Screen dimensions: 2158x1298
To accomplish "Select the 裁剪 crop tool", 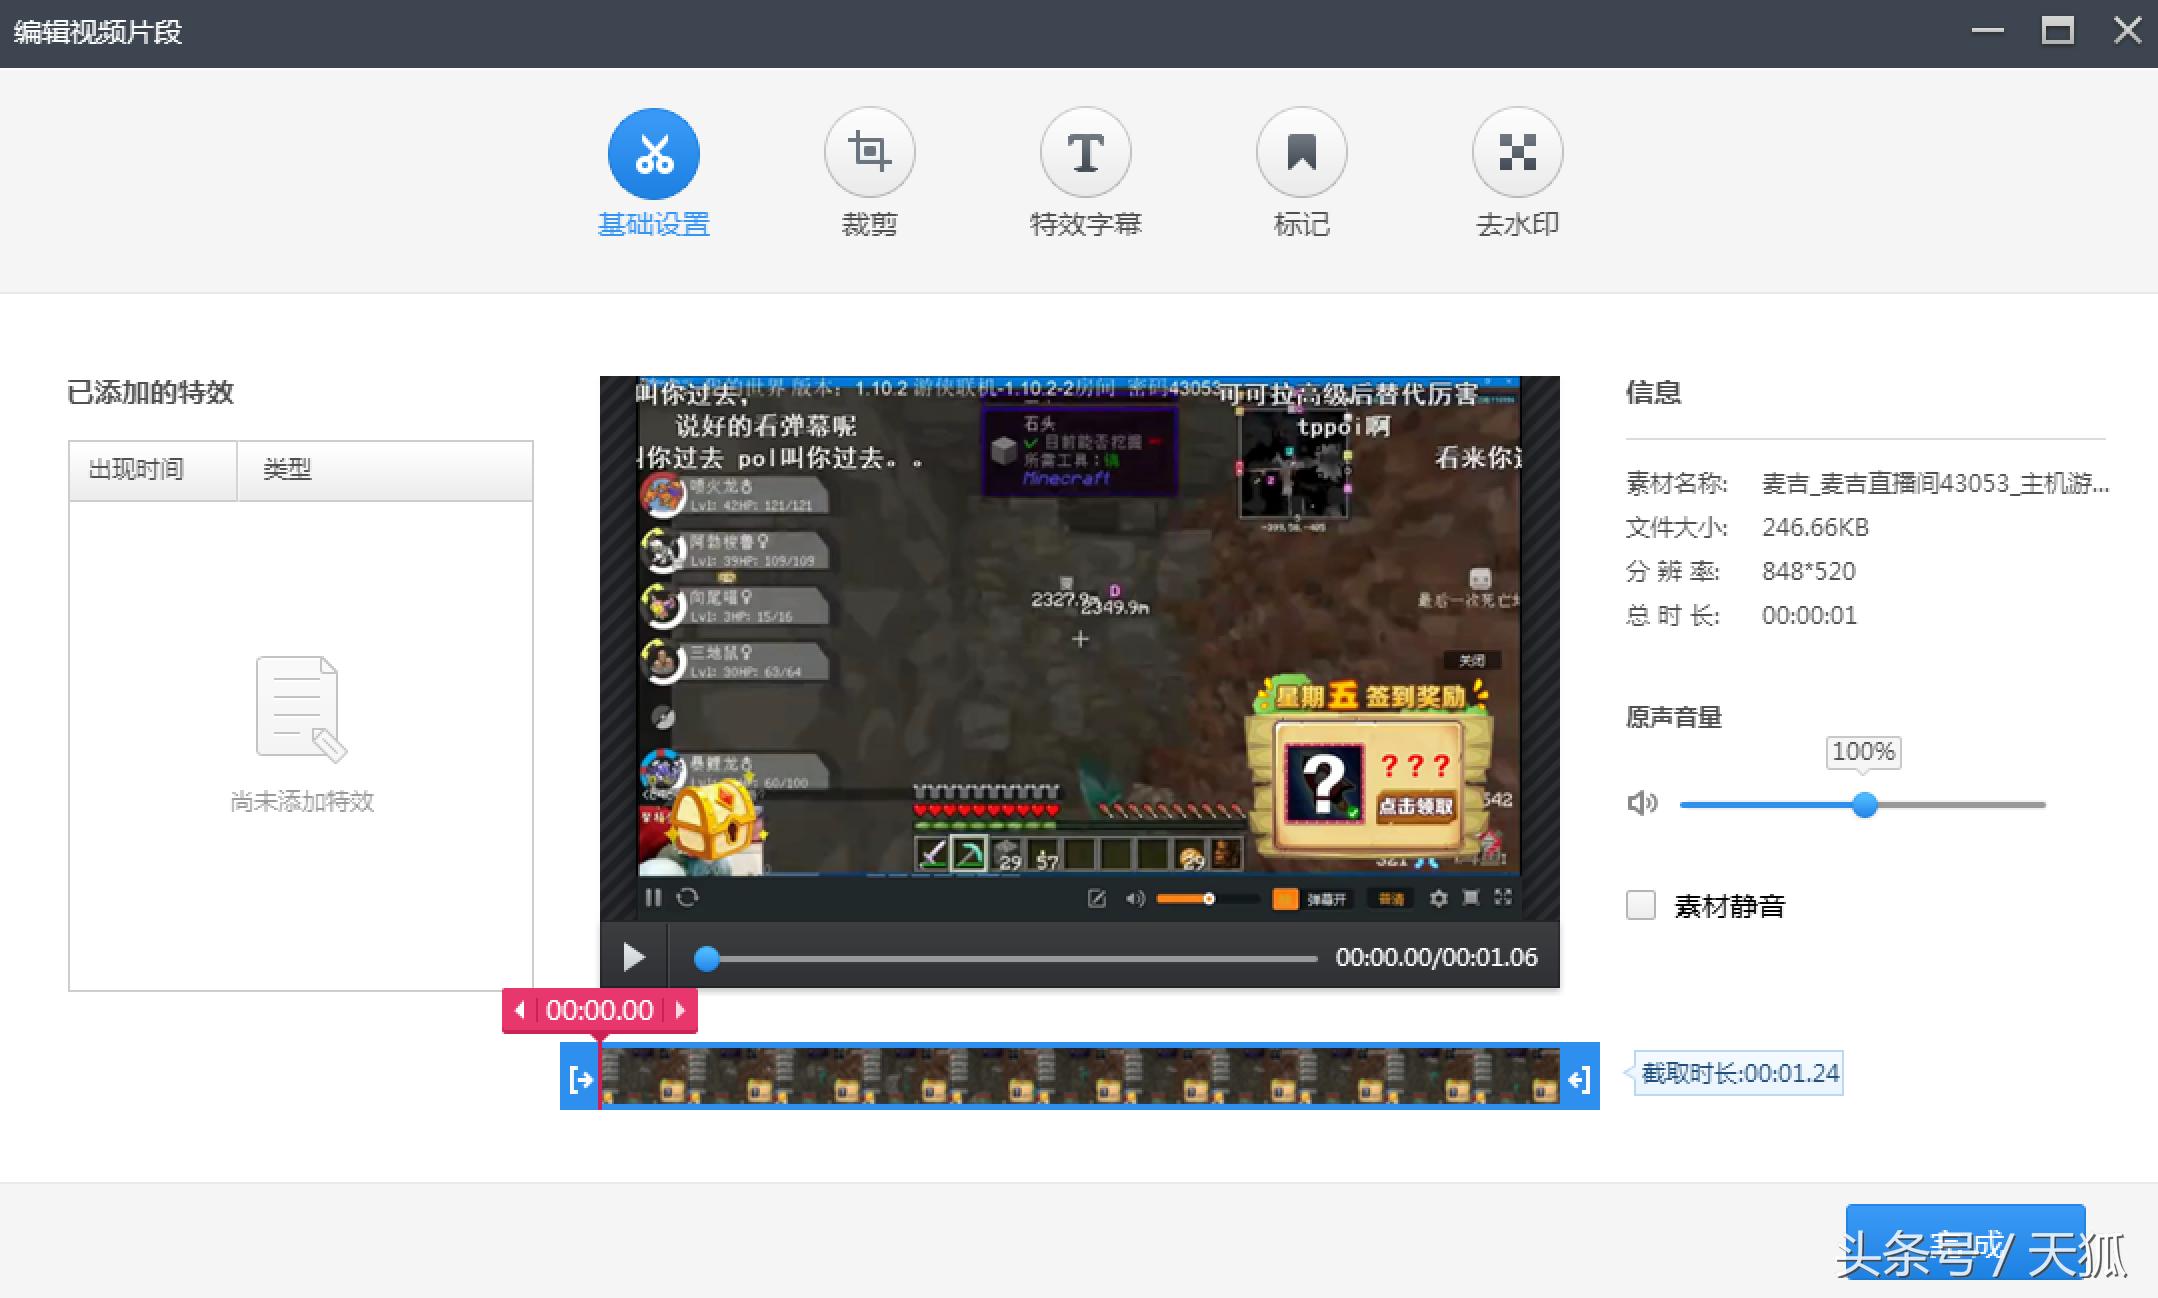I will [868, 152].
